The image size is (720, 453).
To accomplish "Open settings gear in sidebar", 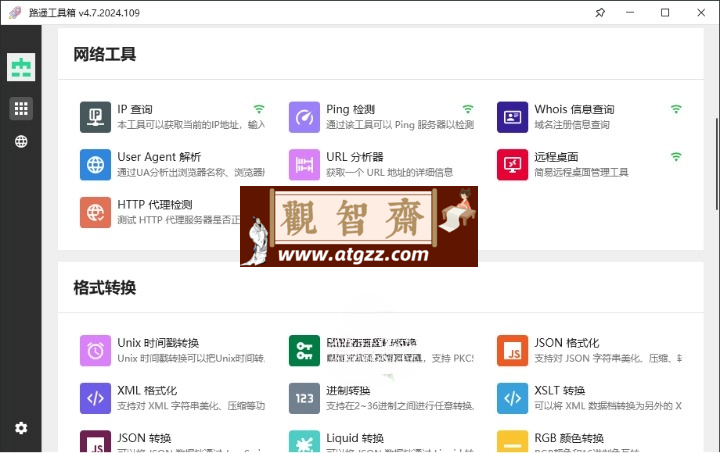I will (x=21, y=428).
